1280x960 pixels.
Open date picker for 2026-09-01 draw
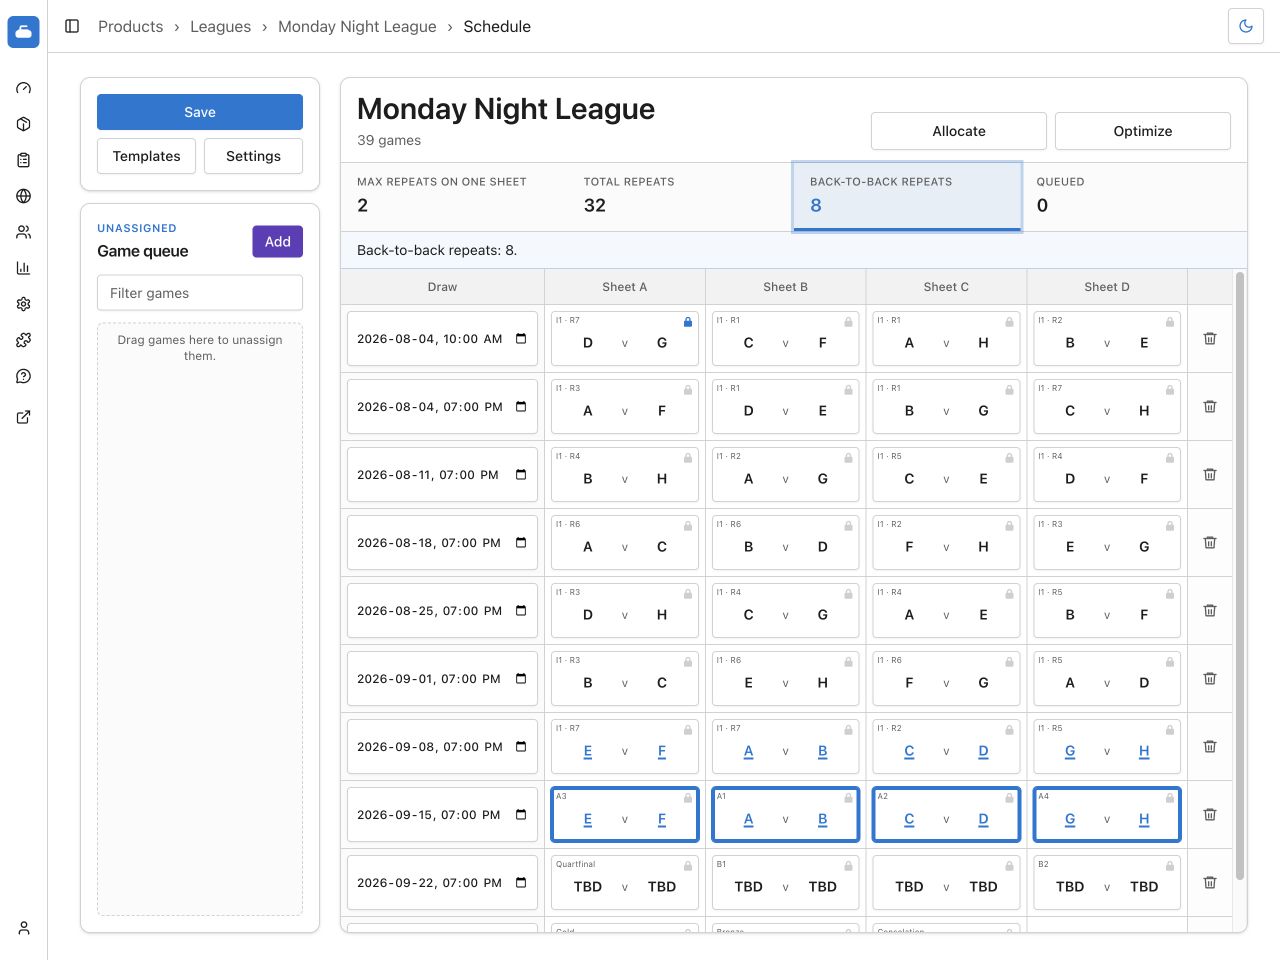521,679
